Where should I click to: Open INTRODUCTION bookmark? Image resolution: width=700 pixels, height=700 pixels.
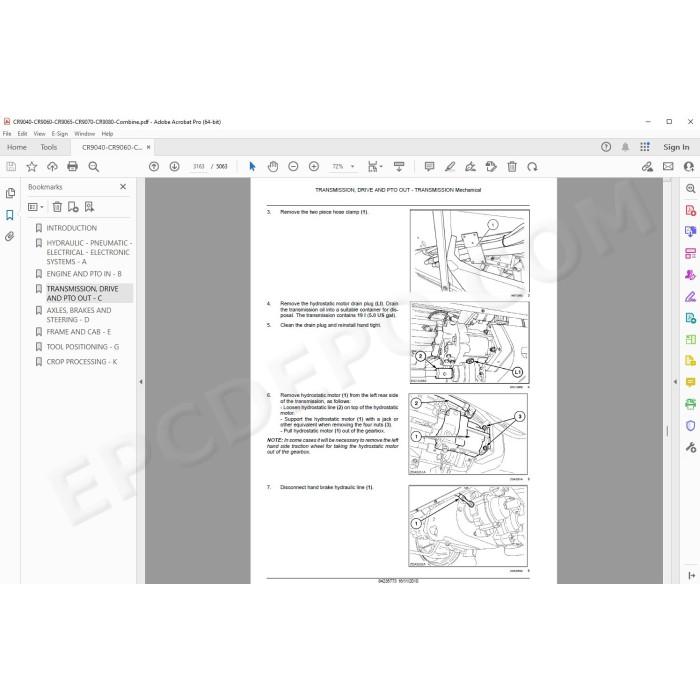71,228
